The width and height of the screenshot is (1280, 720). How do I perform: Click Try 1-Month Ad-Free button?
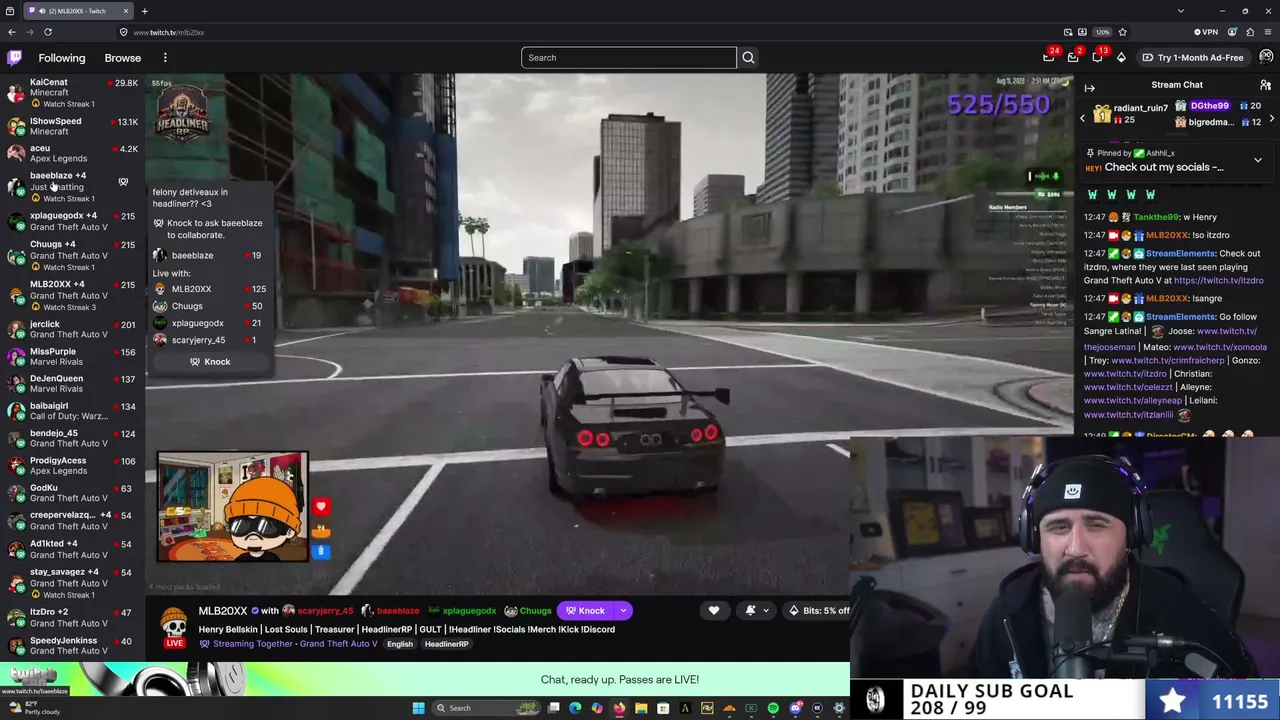tap(1193, 58)
